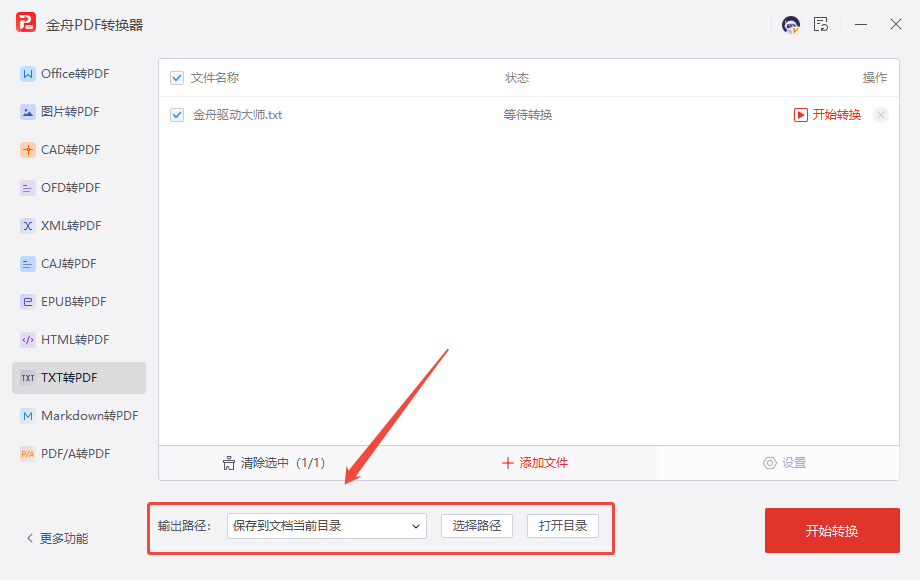Viewport: 920px width, 580px height.
Task: Click the 状态 column header
Action: coord(517,78)
